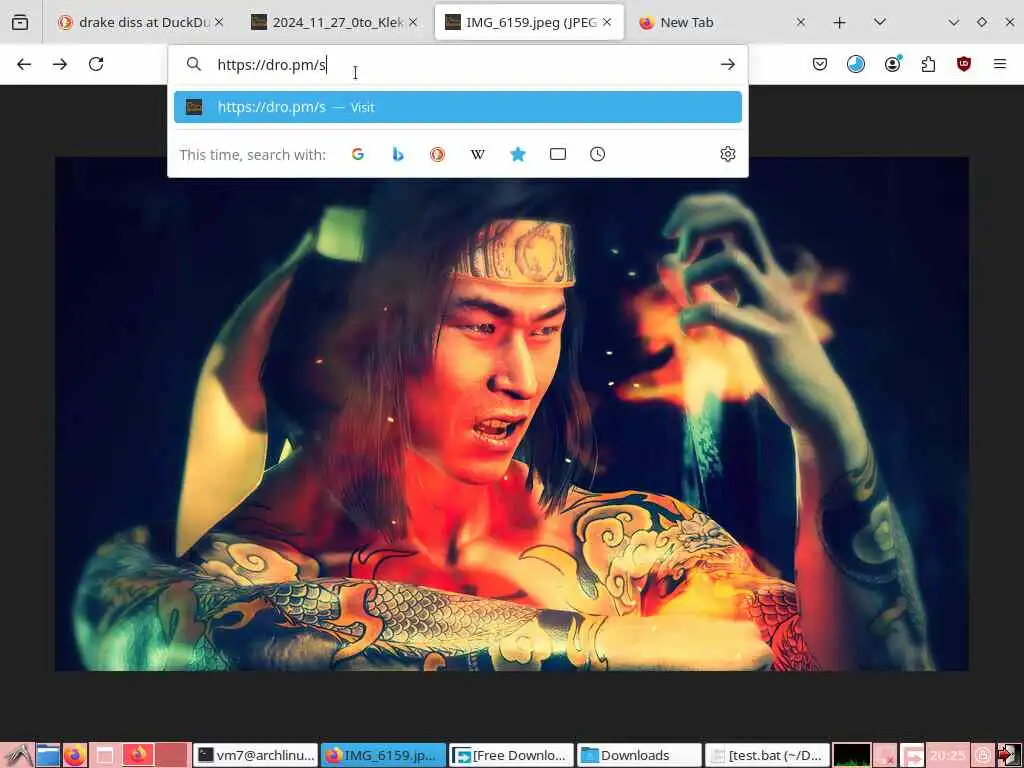Open the Firefox application hamburger menu
Screen dimensions: 1024x768
click(1000, 64)
